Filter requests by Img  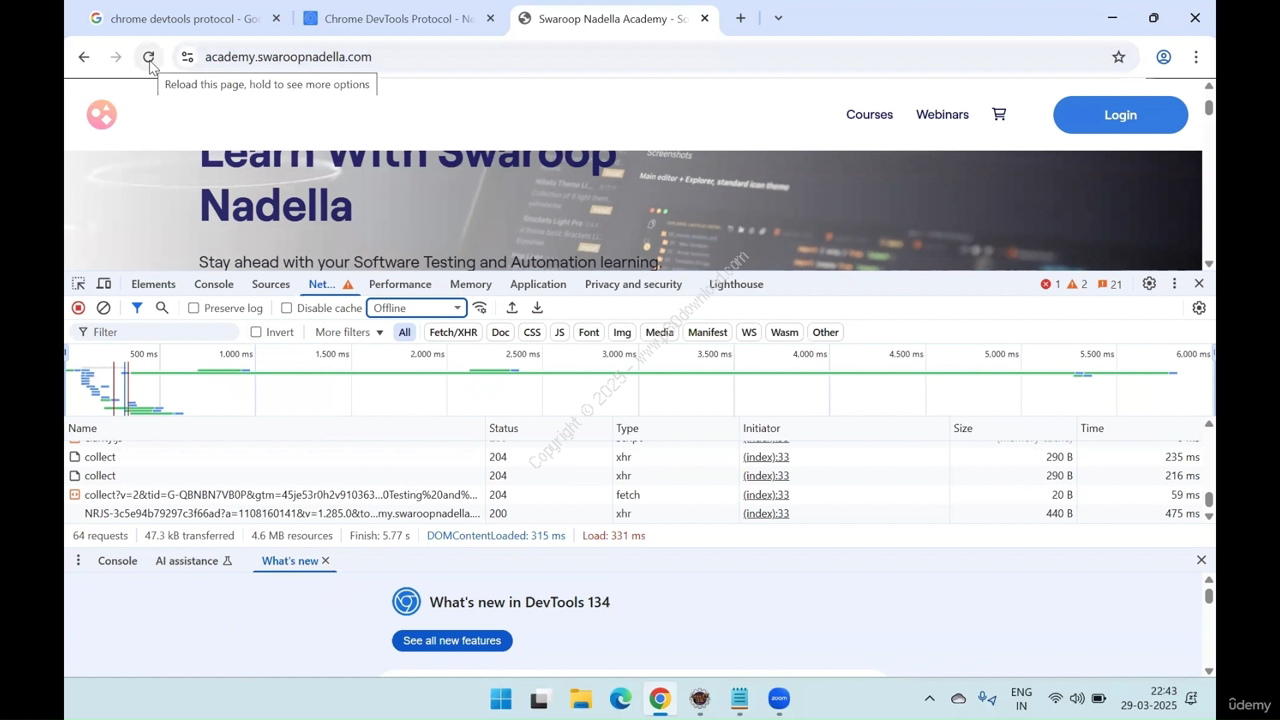622,332
